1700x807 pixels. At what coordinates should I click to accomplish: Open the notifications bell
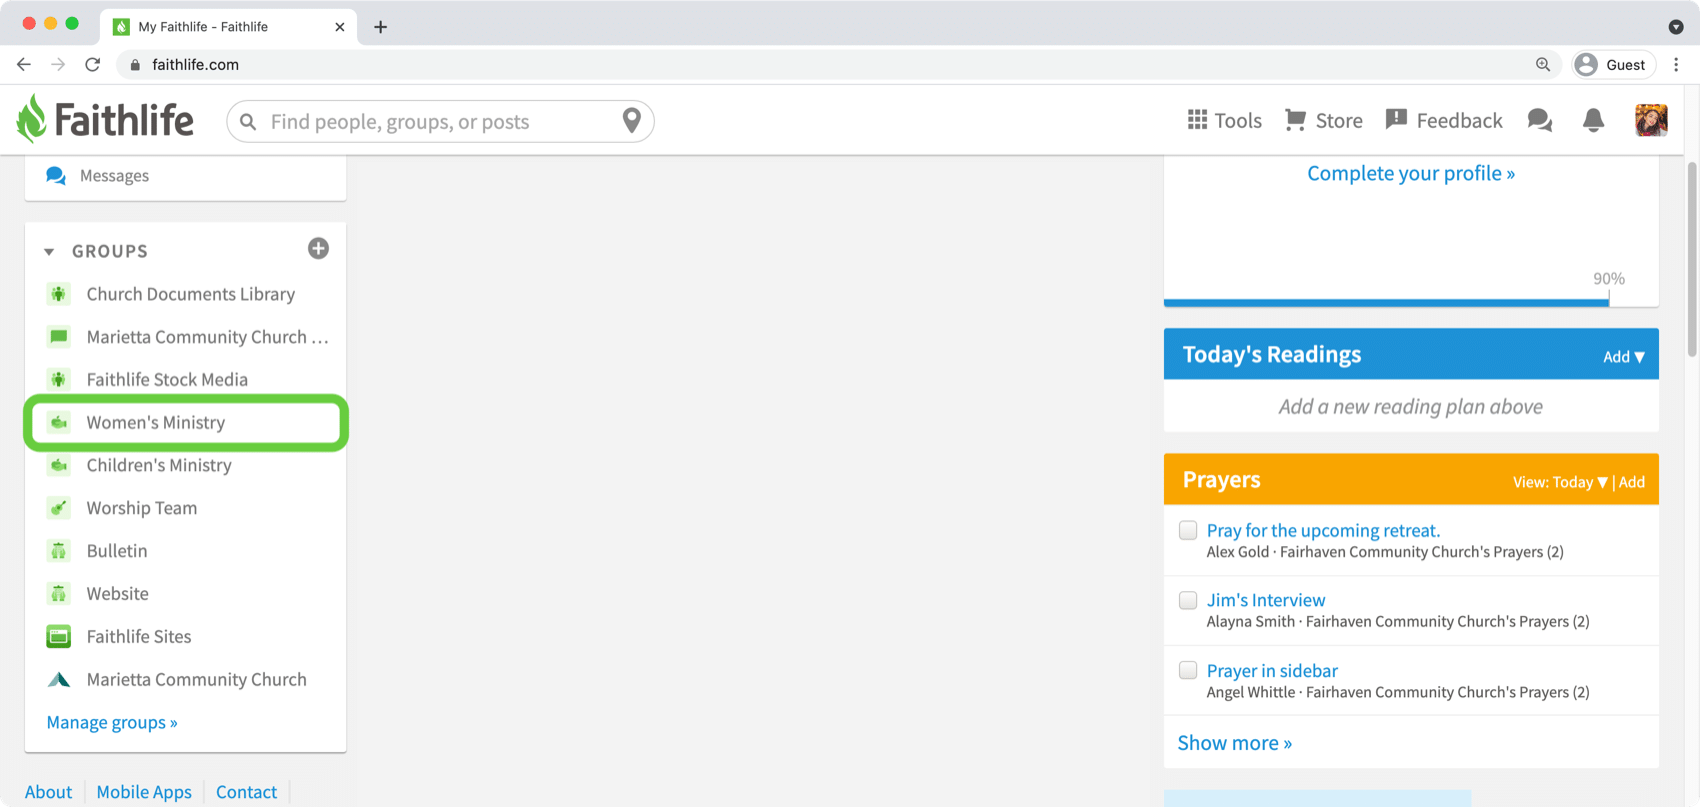1594,121
